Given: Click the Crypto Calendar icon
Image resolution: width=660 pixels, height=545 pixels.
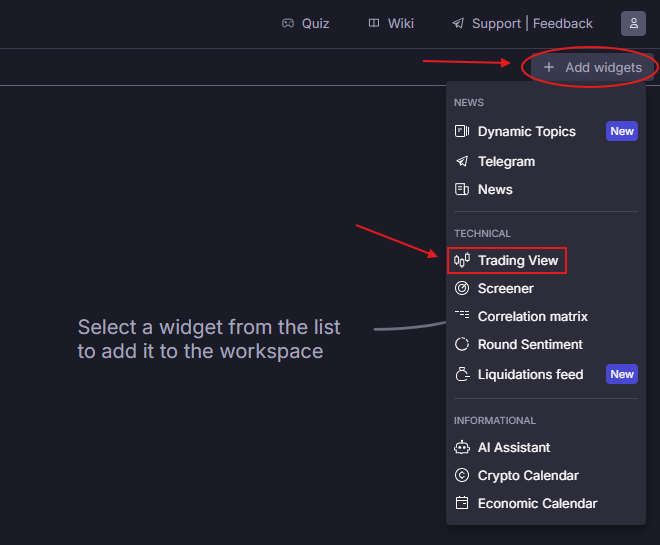Looking at the screenshot, I should coord(462,475).
